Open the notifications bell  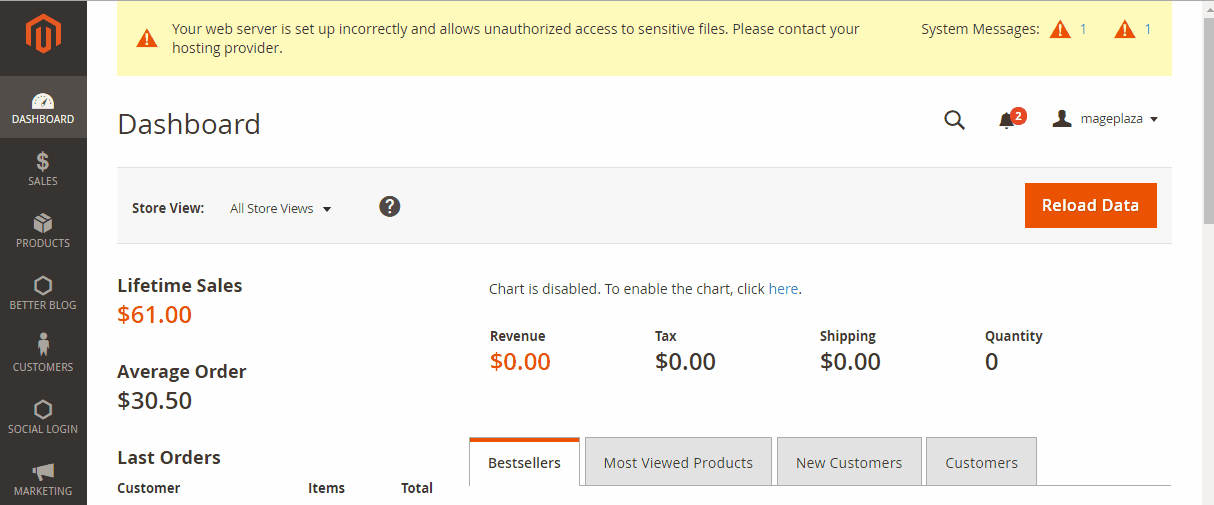(x=1007, y=120)
